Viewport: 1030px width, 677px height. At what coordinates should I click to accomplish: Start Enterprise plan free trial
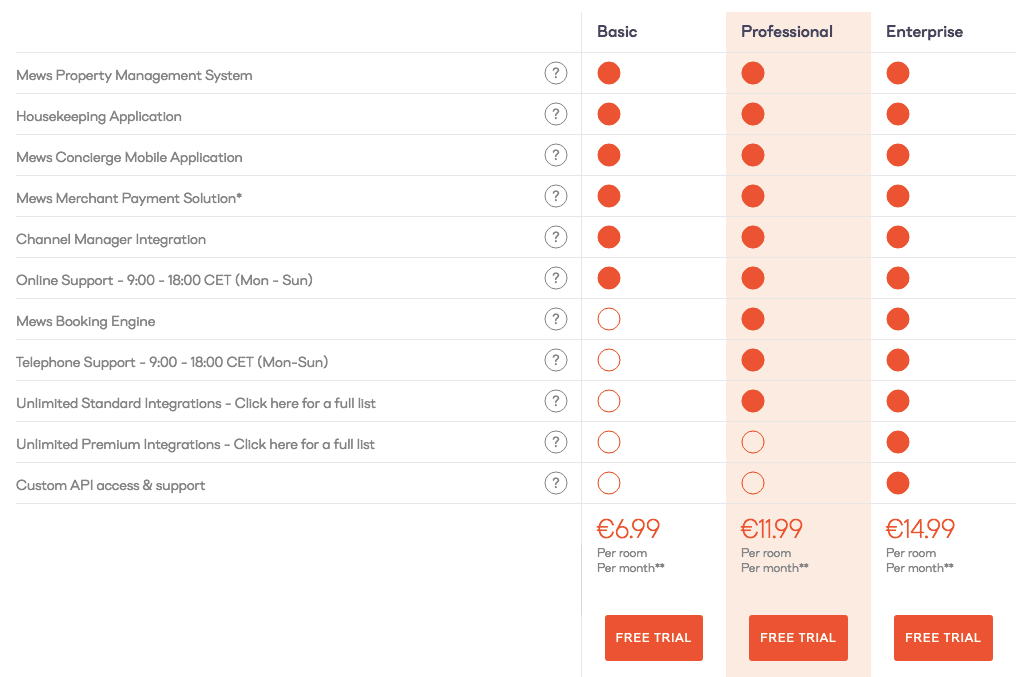pos(943,638)
